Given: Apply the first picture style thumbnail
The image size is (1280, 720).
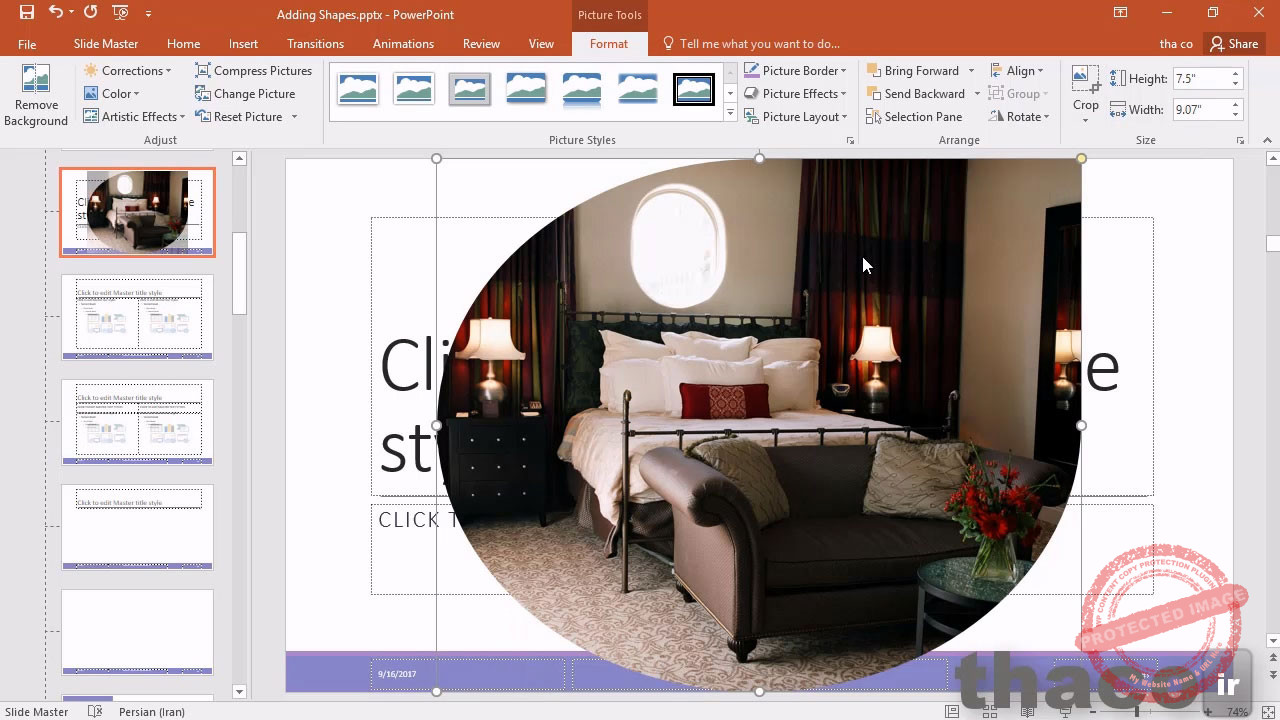Looking at the screenshot, I should pyautogui.click(x=358, y=89).
